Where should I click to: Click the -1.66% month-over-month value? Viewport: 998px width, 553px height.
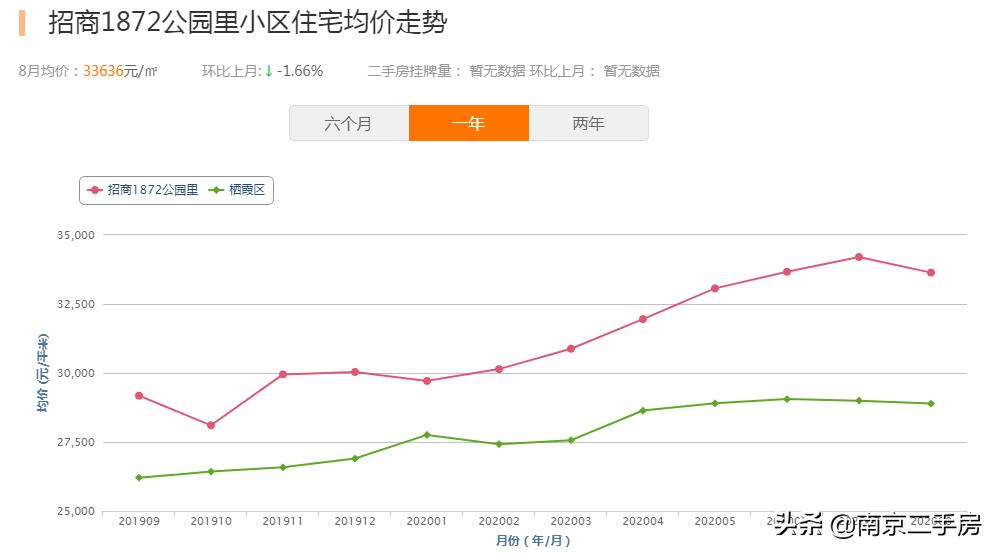click(300, 71)
